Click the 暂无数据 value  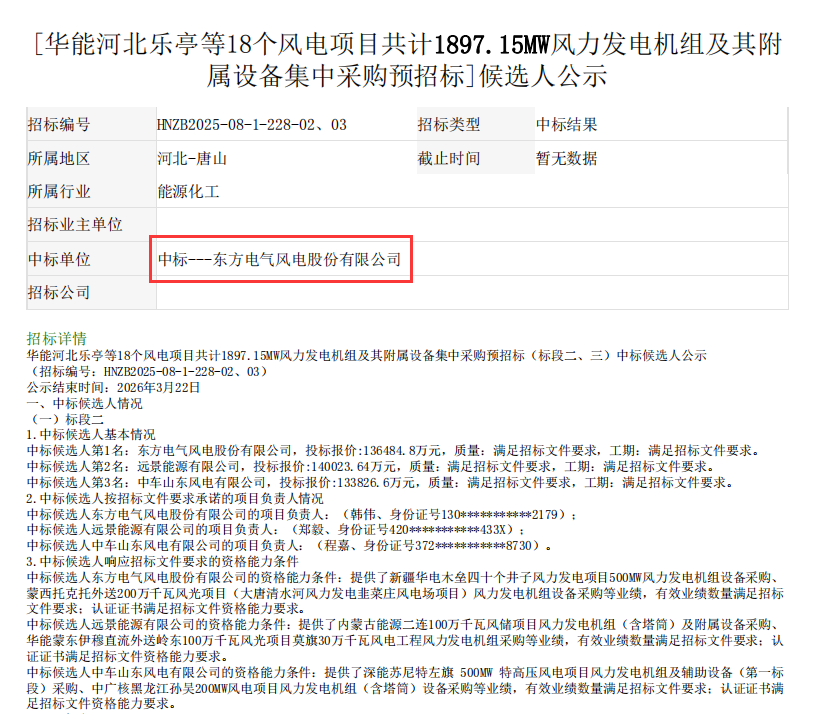point(567,158)
